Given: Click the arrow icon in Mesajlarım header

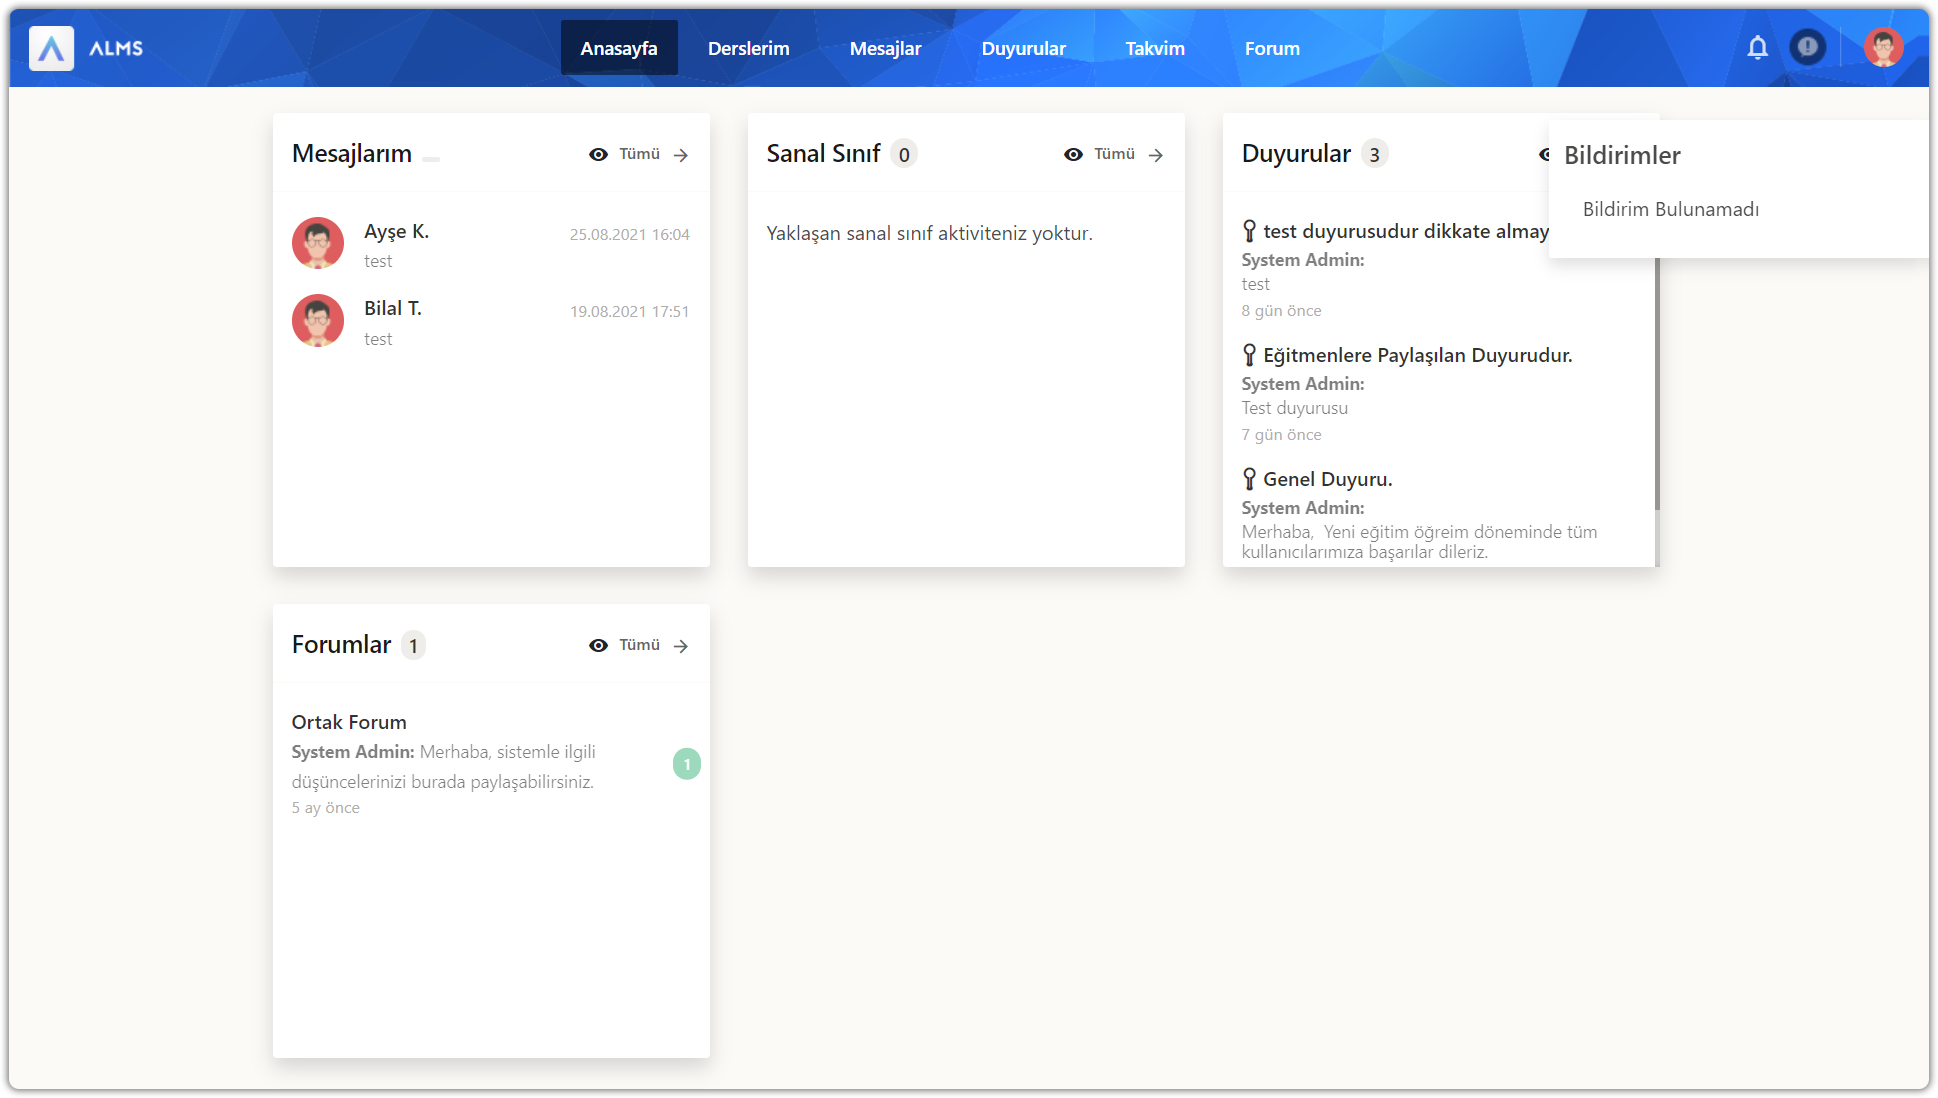Looking at the screenshot, I should 681,155.
